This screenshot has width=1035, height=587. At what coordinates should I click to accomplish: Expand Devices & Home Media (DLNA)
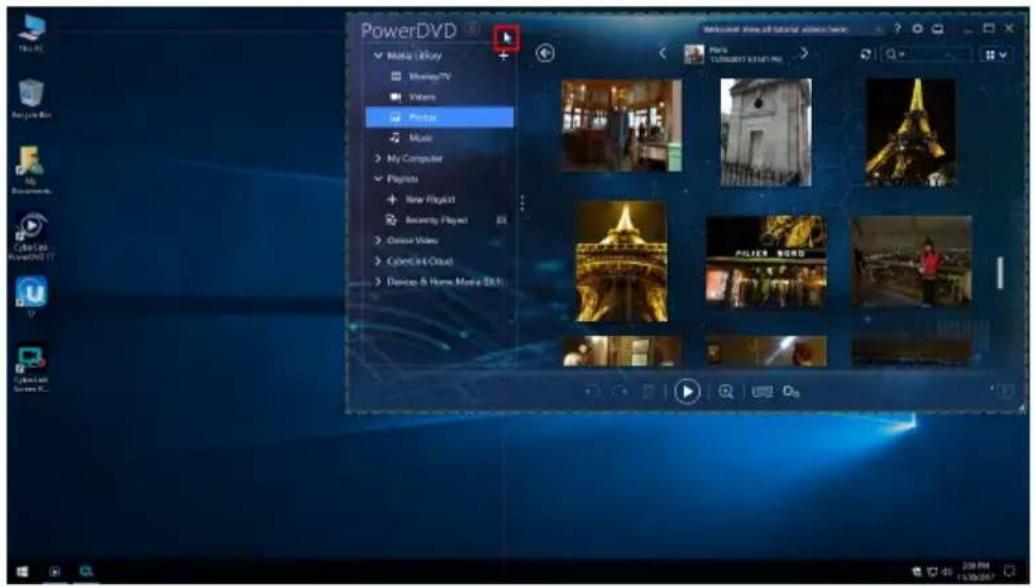point(378,282)
